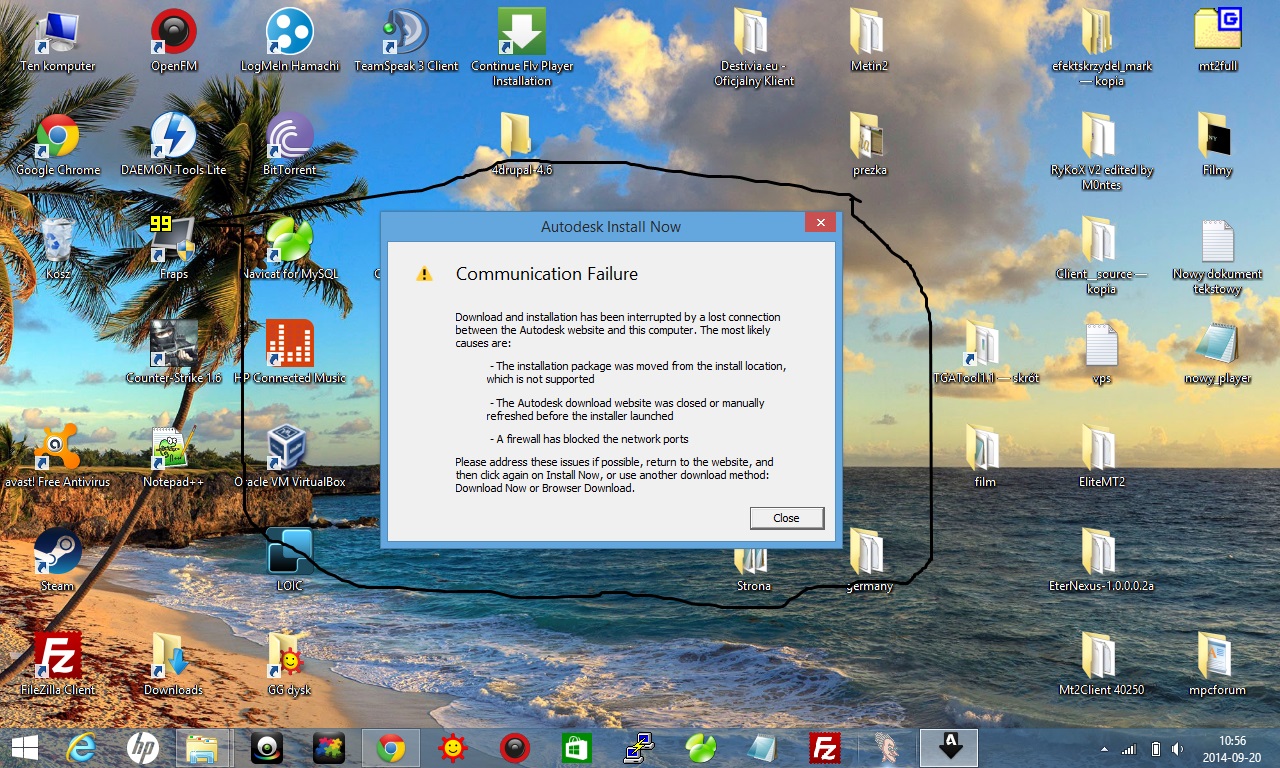Select the Notepad++ desktop shortcut

[173, 458]
